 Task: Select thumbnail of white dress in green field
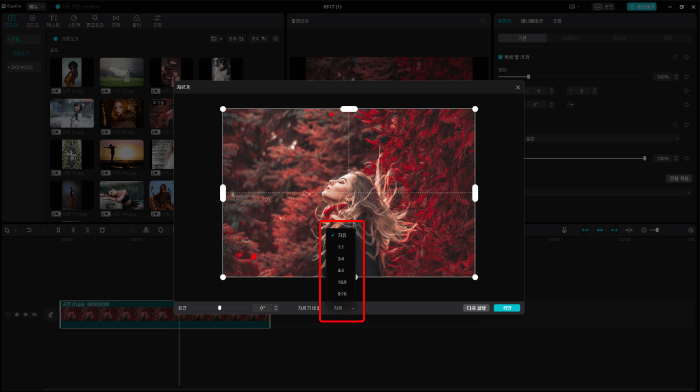(x=122, y=72)
